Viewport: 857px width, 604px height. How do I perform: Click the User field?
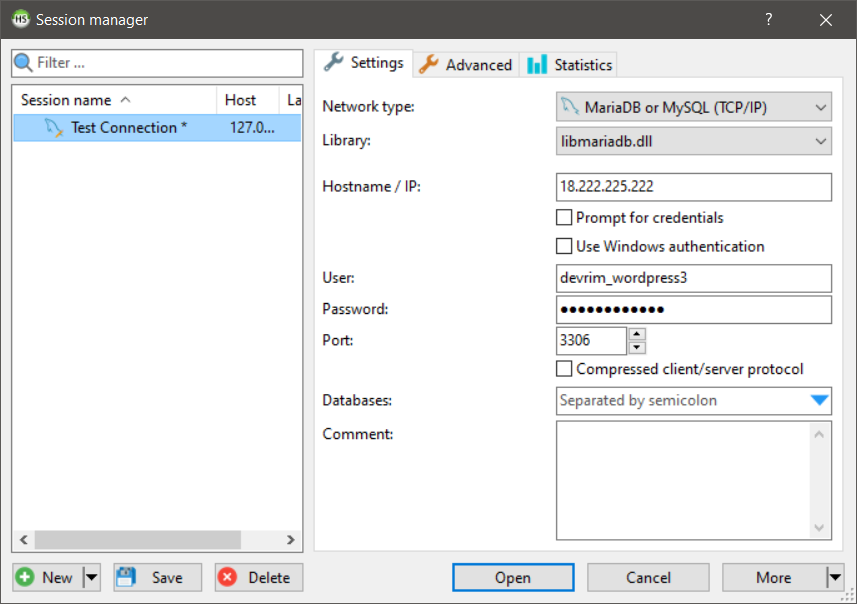694,278
